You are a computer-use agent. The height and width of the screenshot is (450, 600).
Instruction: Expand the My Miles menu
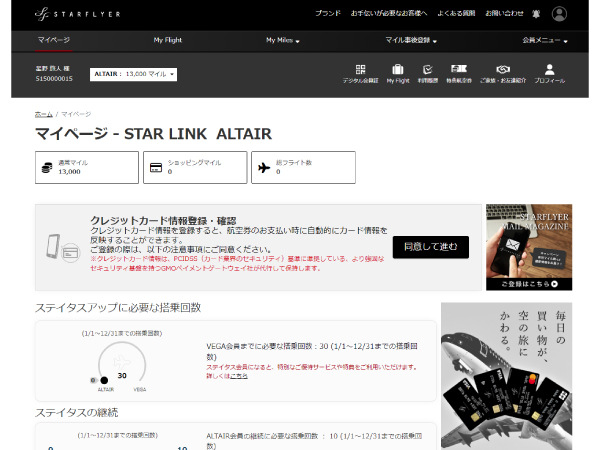[282, 40]
